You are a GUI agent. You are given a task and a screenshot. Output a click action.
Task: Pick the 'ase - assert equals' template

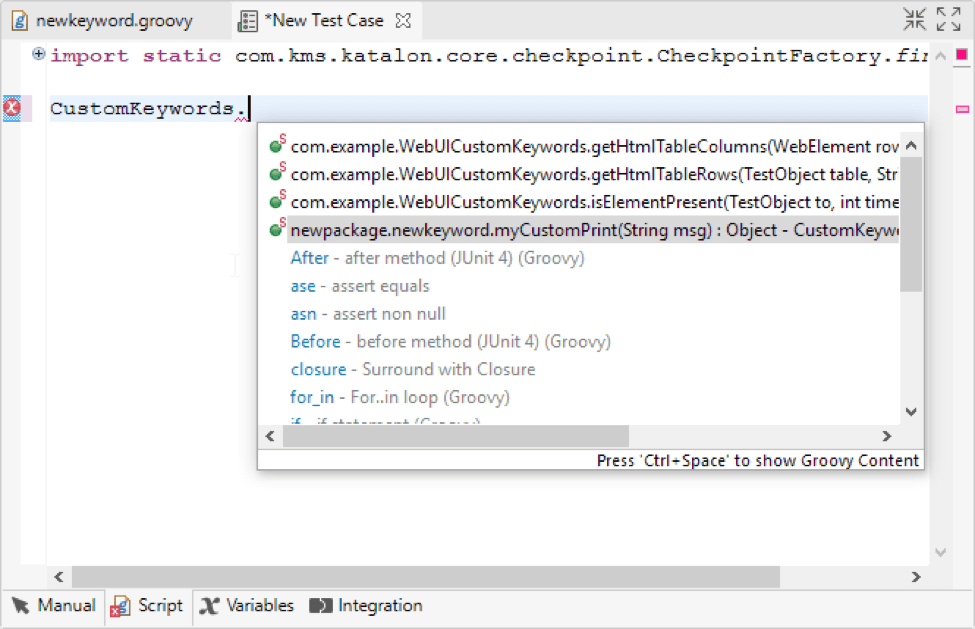(359, 286)
